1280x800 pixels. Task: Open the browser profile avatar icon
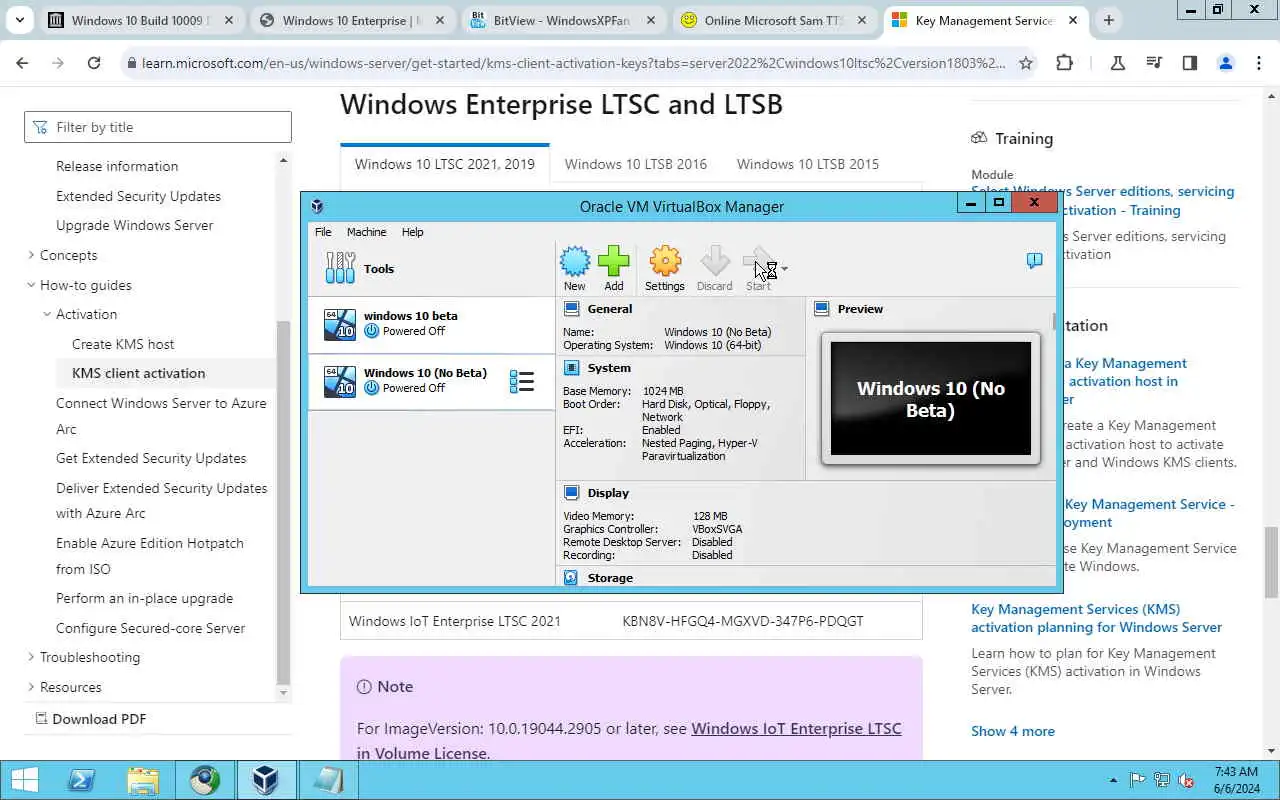(x=1225, y=63)
